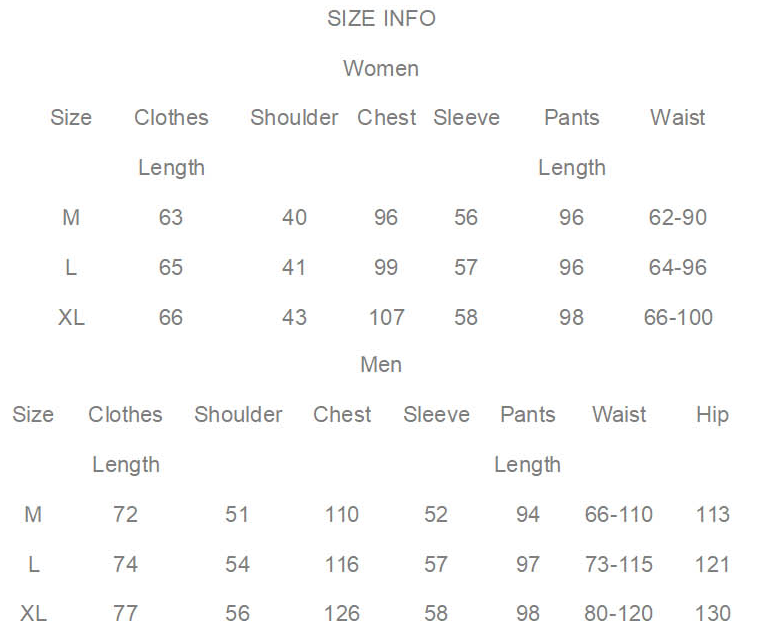Viewport: 771px width, 629px height.
Task: Click the Women's waist value 62-90
Action: pyautogui.click(x=678, y=218)
